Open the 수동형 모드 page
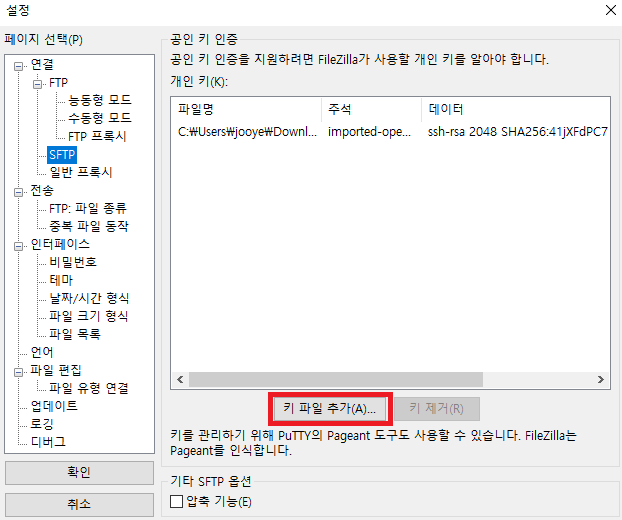Screen dimensions: 622x520 (99, 118)
